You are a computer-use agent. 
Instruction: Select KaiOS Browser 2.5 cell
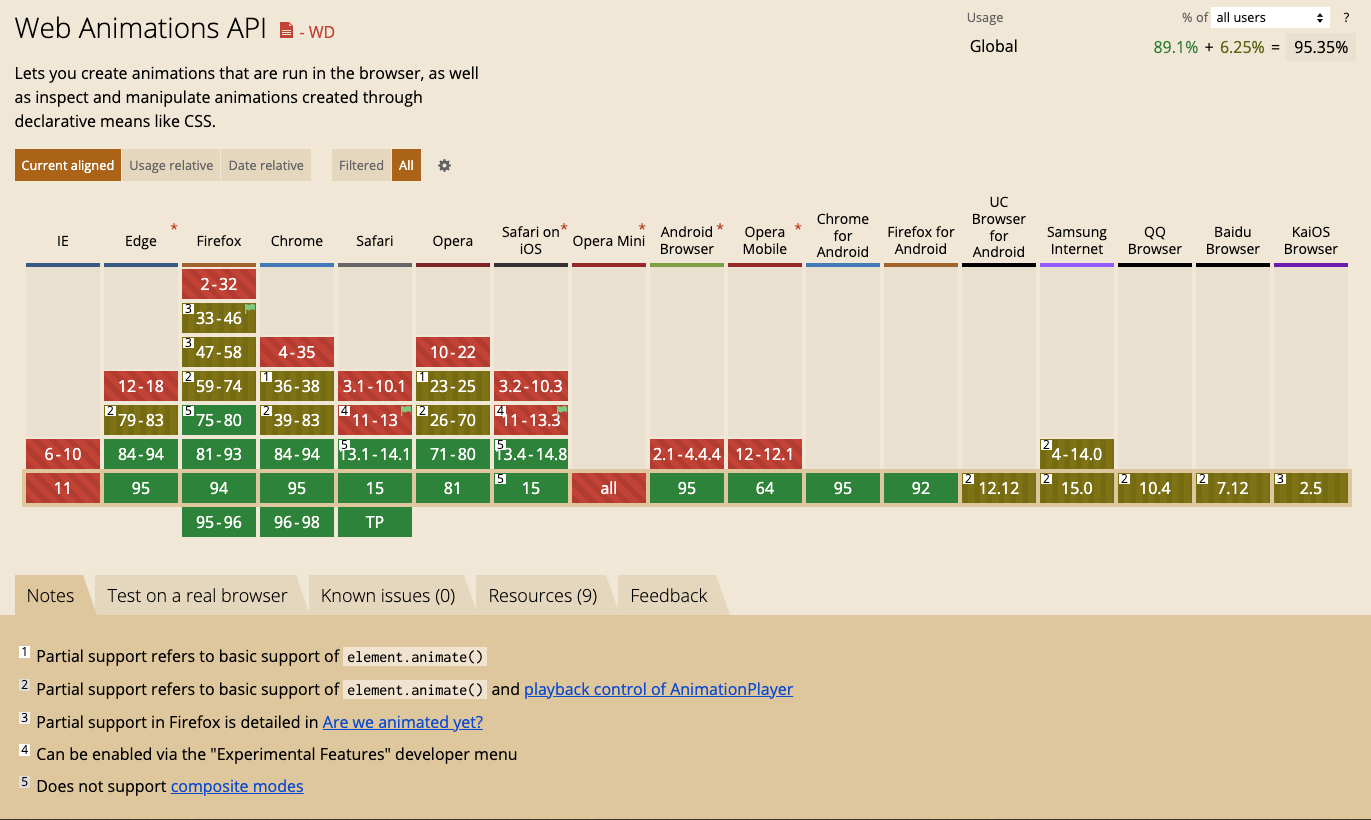1311,488
